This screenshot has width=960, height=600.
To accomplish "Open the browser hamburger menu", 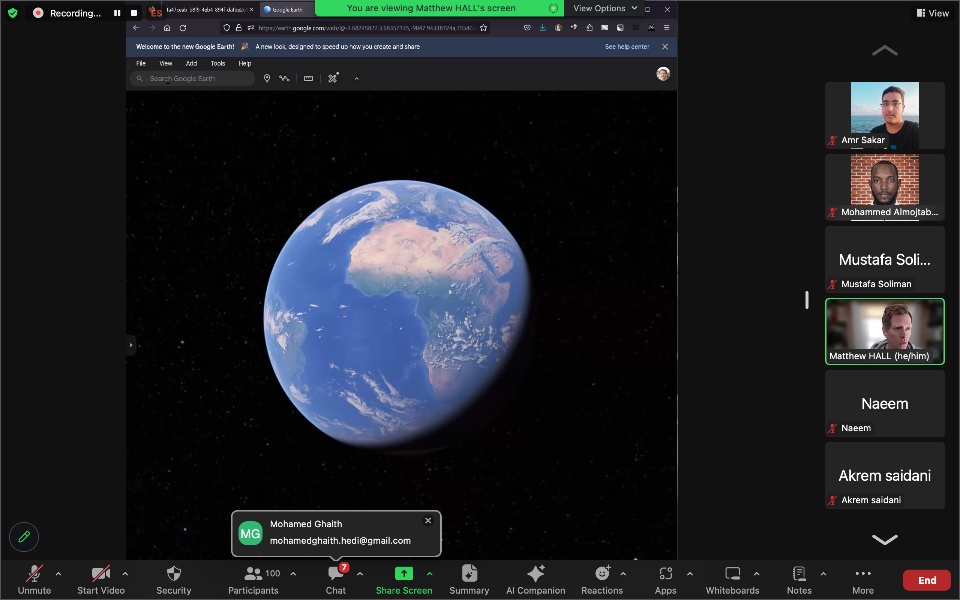I will coord(667,28).
